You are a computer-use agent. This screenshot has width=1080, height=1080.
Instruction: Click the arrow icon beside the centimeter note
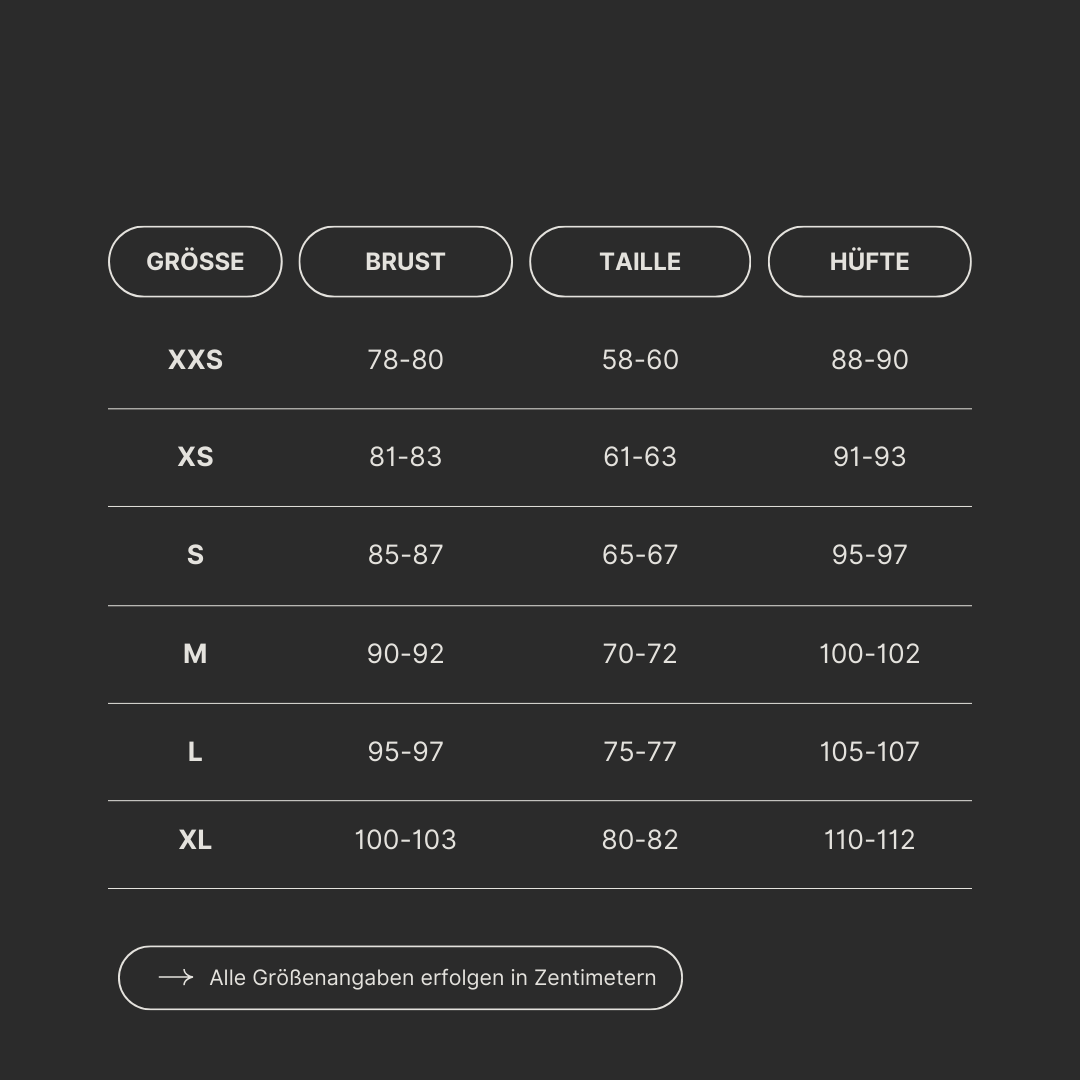pos(175,977)
